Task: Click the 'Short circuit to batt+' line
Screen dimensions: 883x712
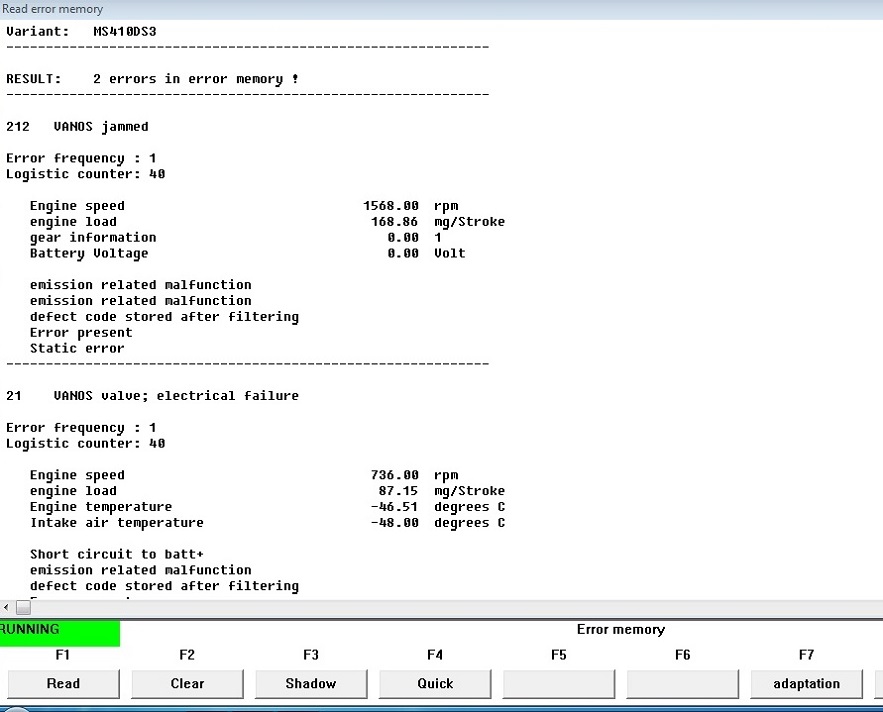Action: [117, 555]
